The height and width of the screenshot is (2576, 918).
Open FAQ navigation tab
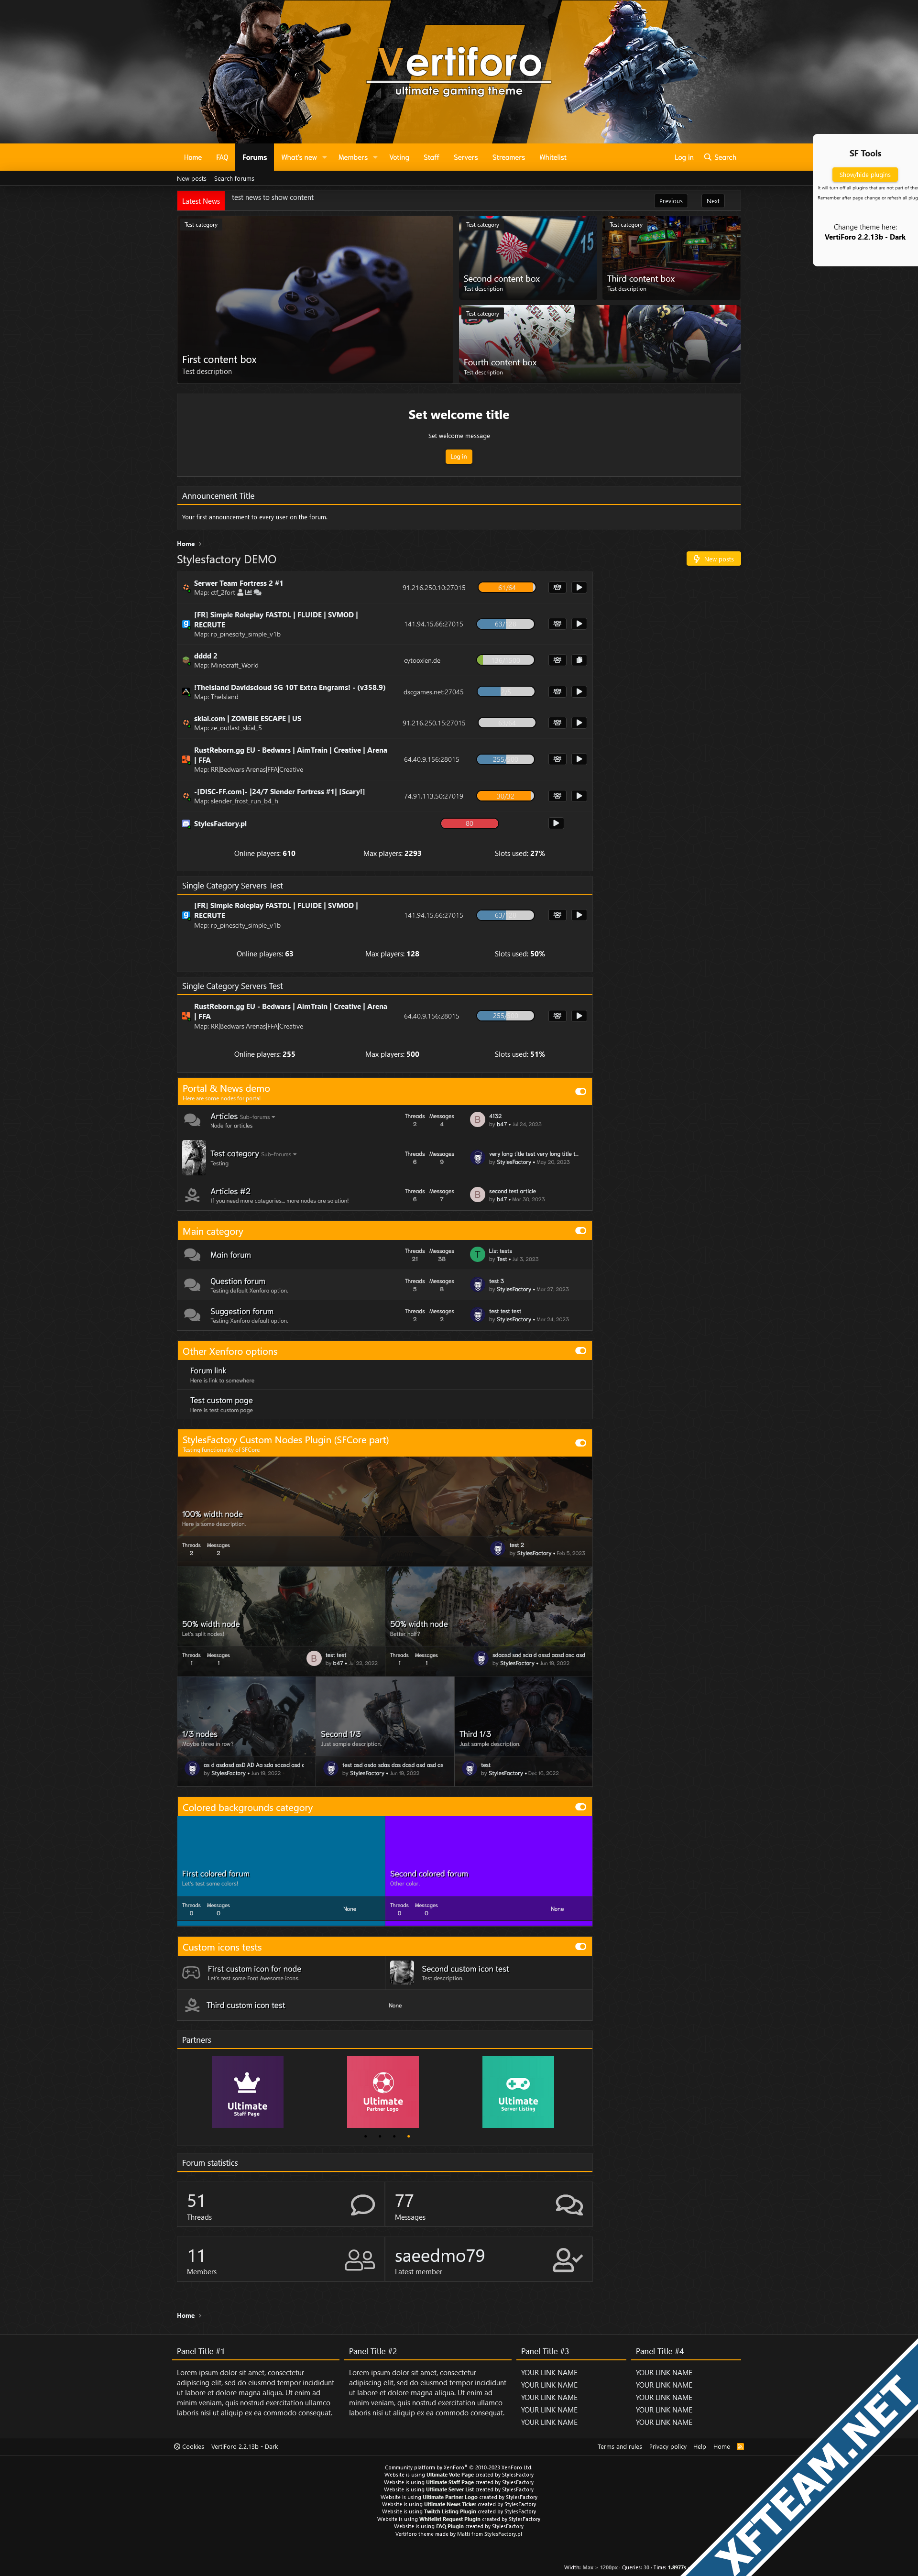coord(222,157)
